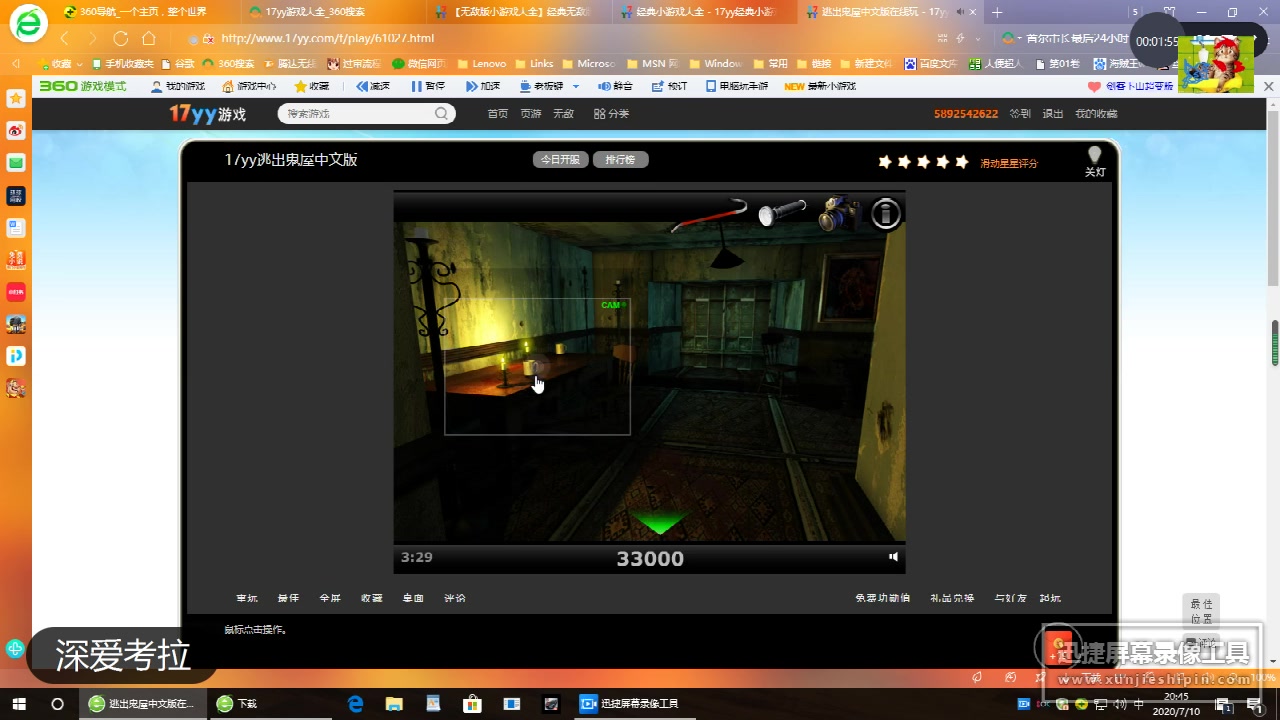Screen dimensions: 1280x720
Task: Select the crowbar item in game inventory
Action: pyautogui.click(x=710, y=214)
